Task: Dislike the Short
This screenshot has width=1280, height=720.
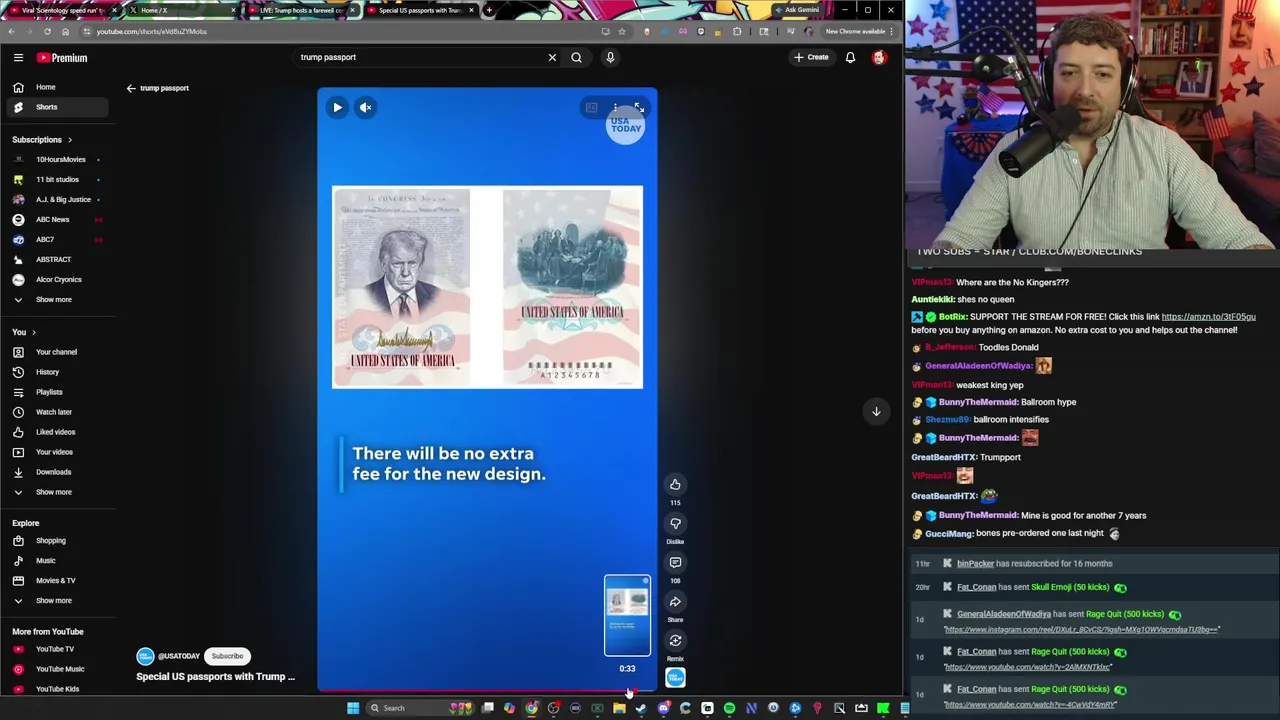Action: tap(675, 524)
